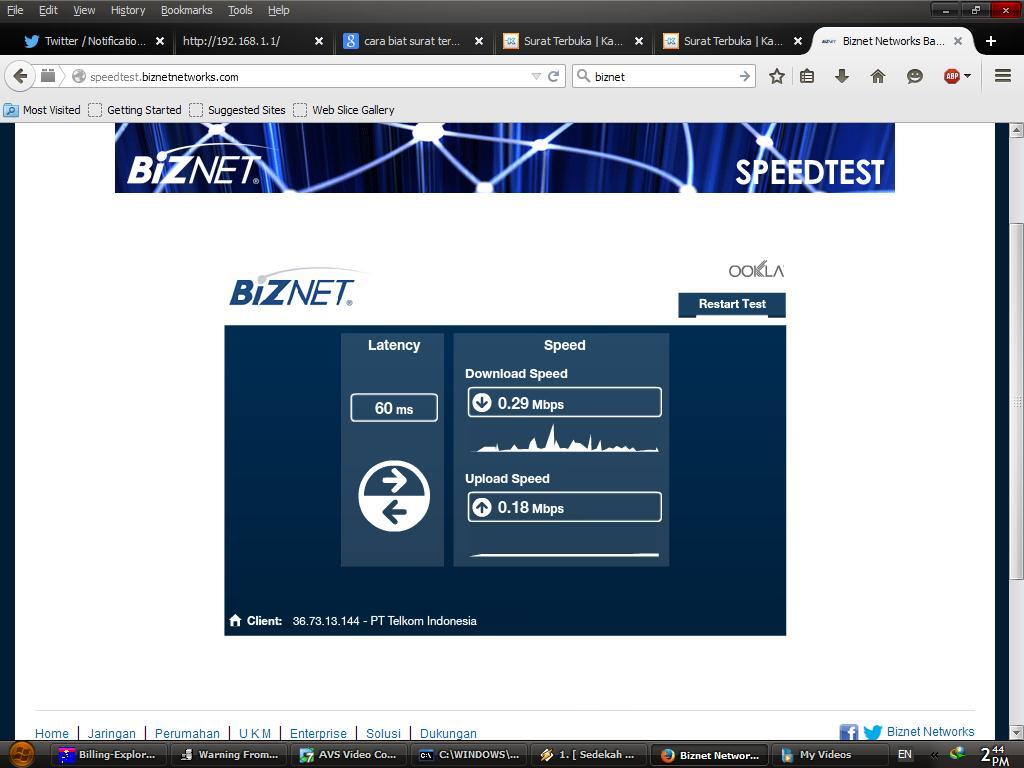Click the Adblock Plus ABP icon
Screen dimensions: 1024x768
pos(952,76)
